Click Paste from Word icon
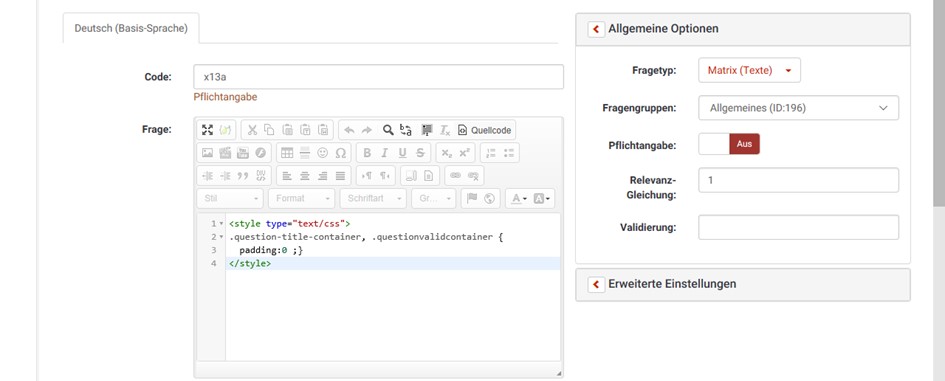Screen dimensions: 945x381 (323, 130)
